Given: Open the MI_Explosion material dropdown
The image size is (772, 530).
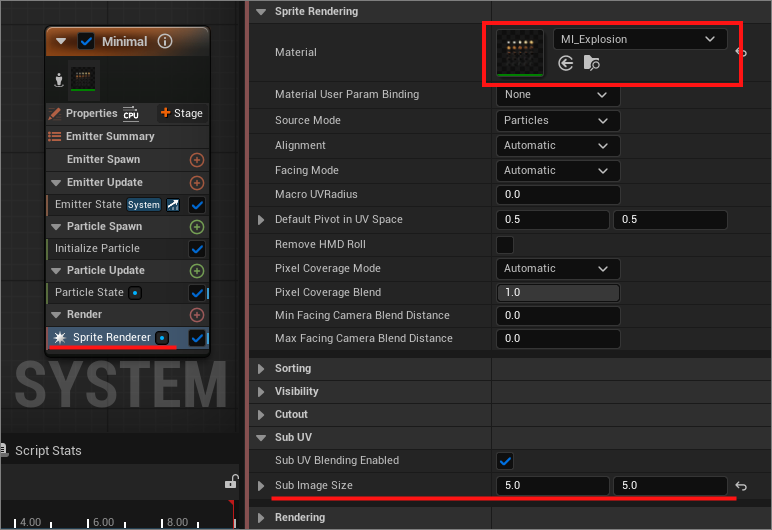Looking at the screenshot, I should coord(638,39).
